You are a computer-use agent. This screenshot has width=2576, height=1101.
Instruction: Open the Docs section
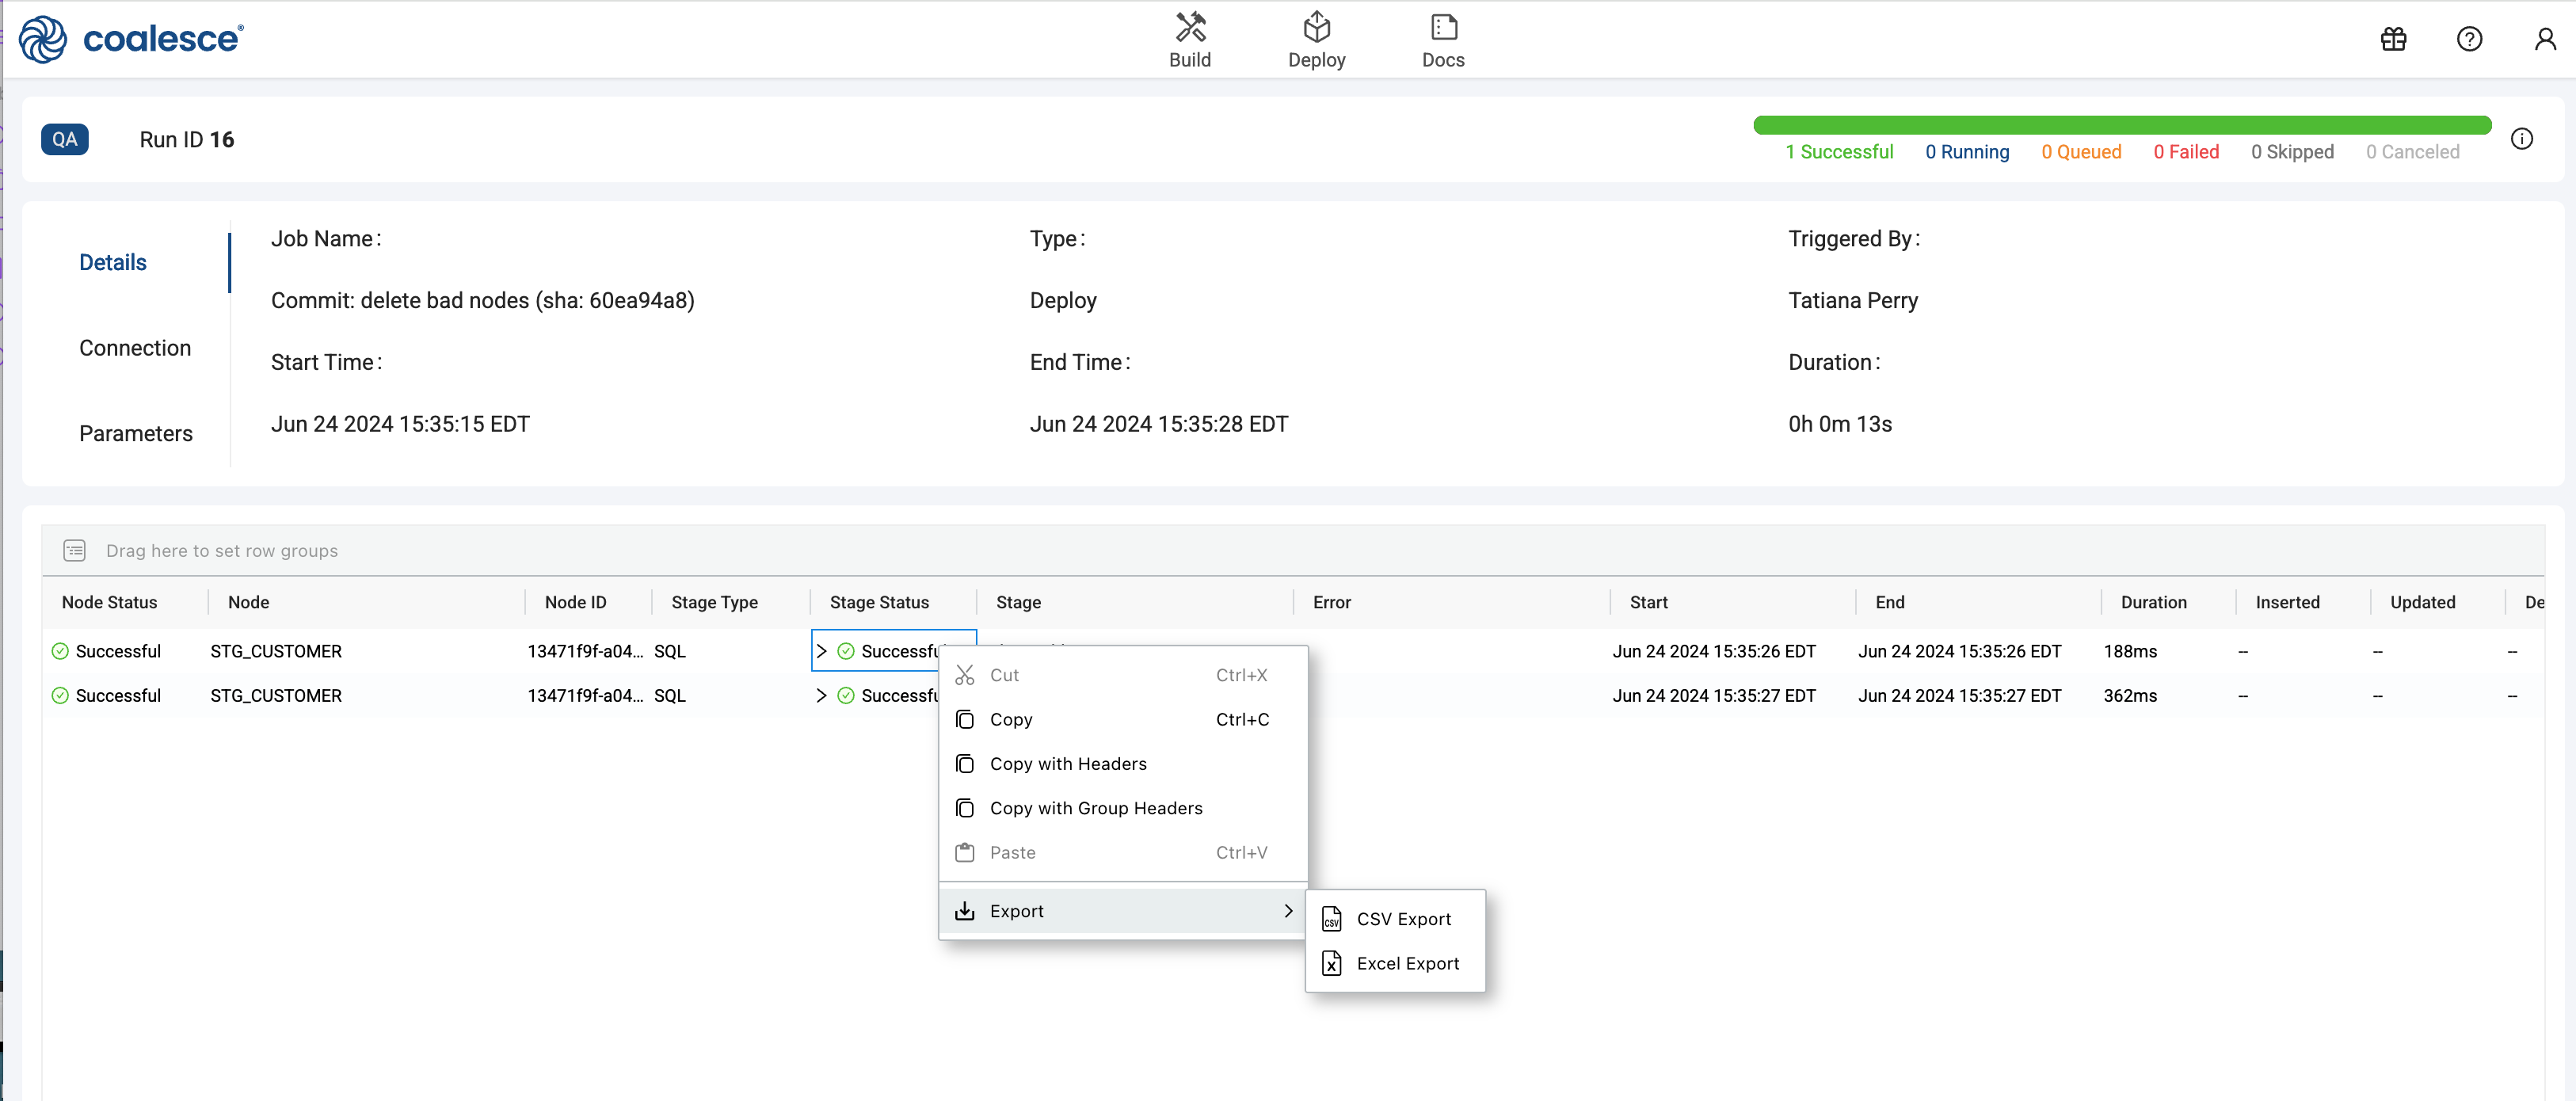click(x=1443, y=40)
